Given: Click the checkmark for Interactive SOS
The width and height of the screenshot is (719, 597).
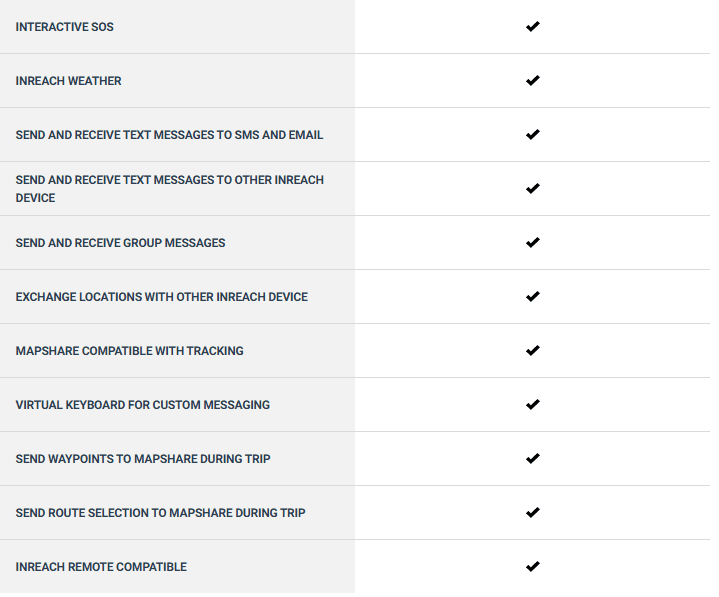Looking at the screenshot, I should (532, 27).
